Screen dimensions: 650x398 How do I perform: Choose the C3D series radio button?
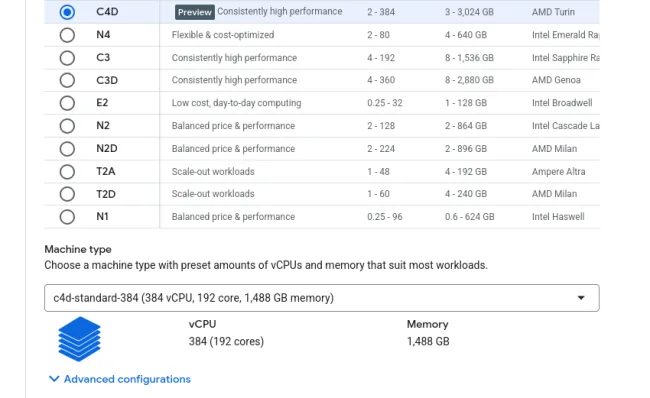(67, 80)
